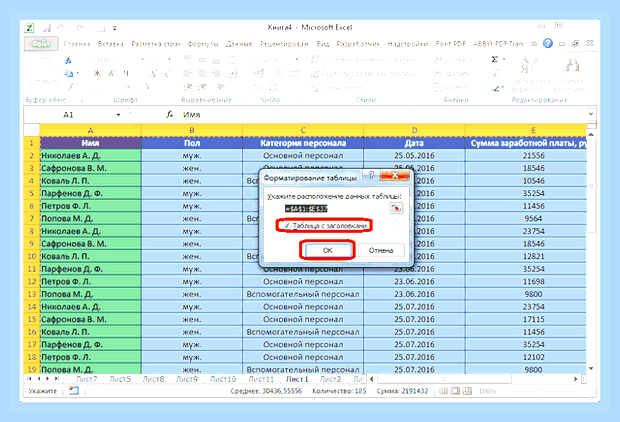This screenshot has height=422, width=620.
Task: Click the AutoSum sigma icon
Action: pos(495,59)
